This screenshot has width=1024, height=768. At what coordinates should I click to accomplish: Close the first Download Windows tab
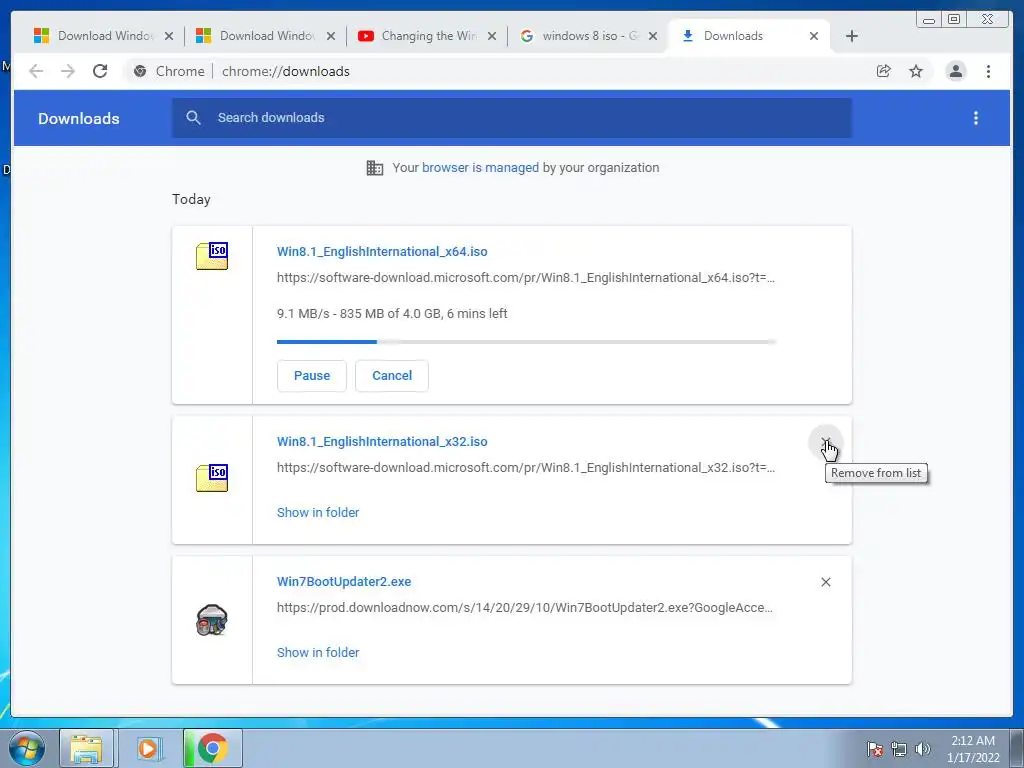pos(169,36)
